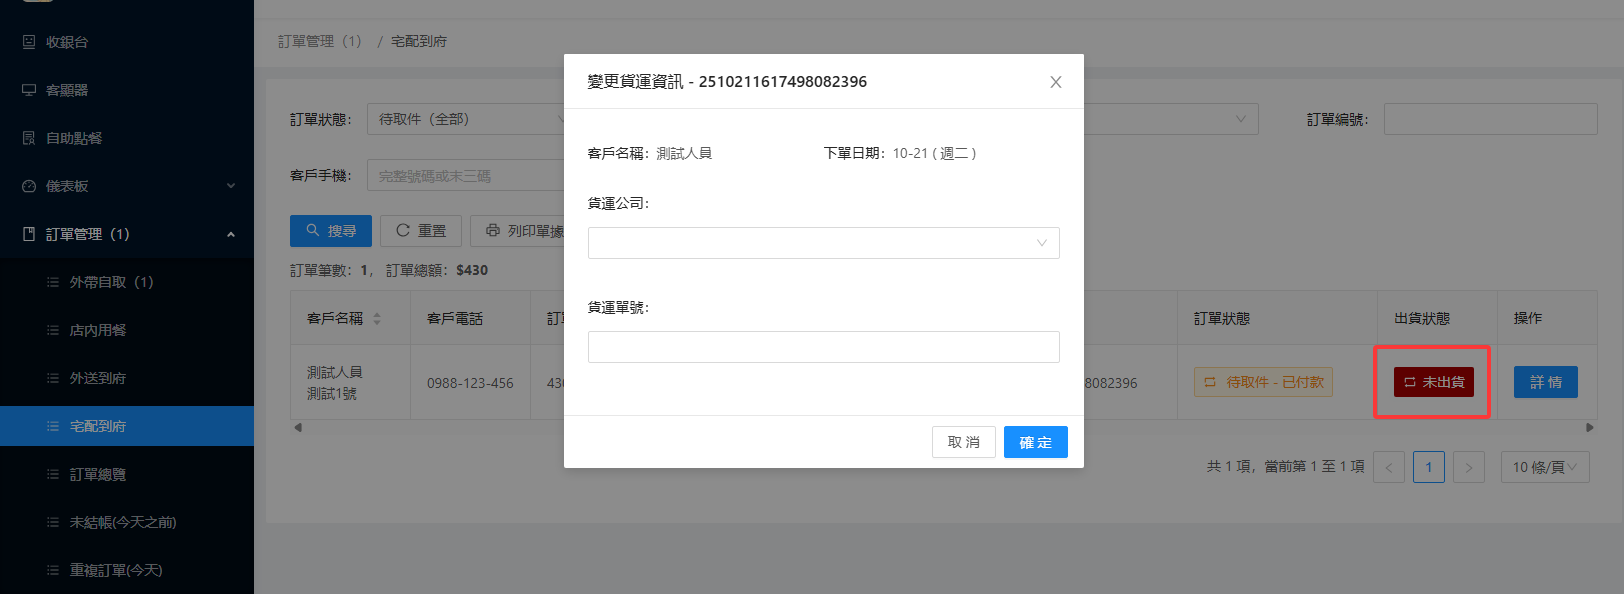Click the table's right scroll arrow
The image size is (1624, 594).
coord(1589,428)
